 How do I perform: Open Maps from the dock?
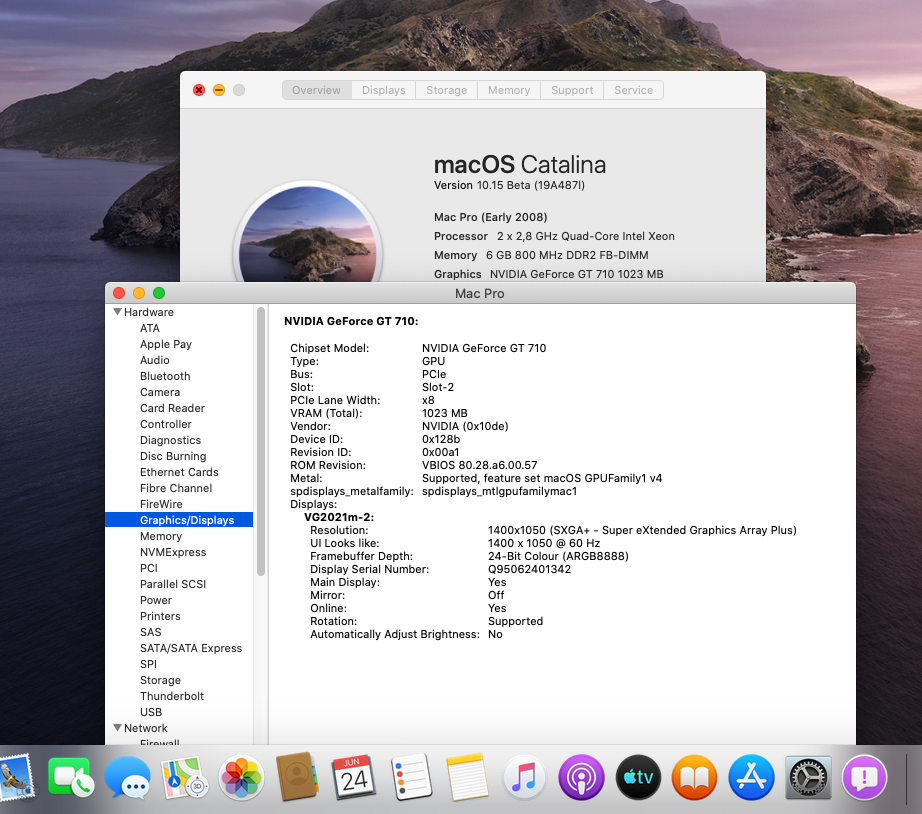click(184, 778)
